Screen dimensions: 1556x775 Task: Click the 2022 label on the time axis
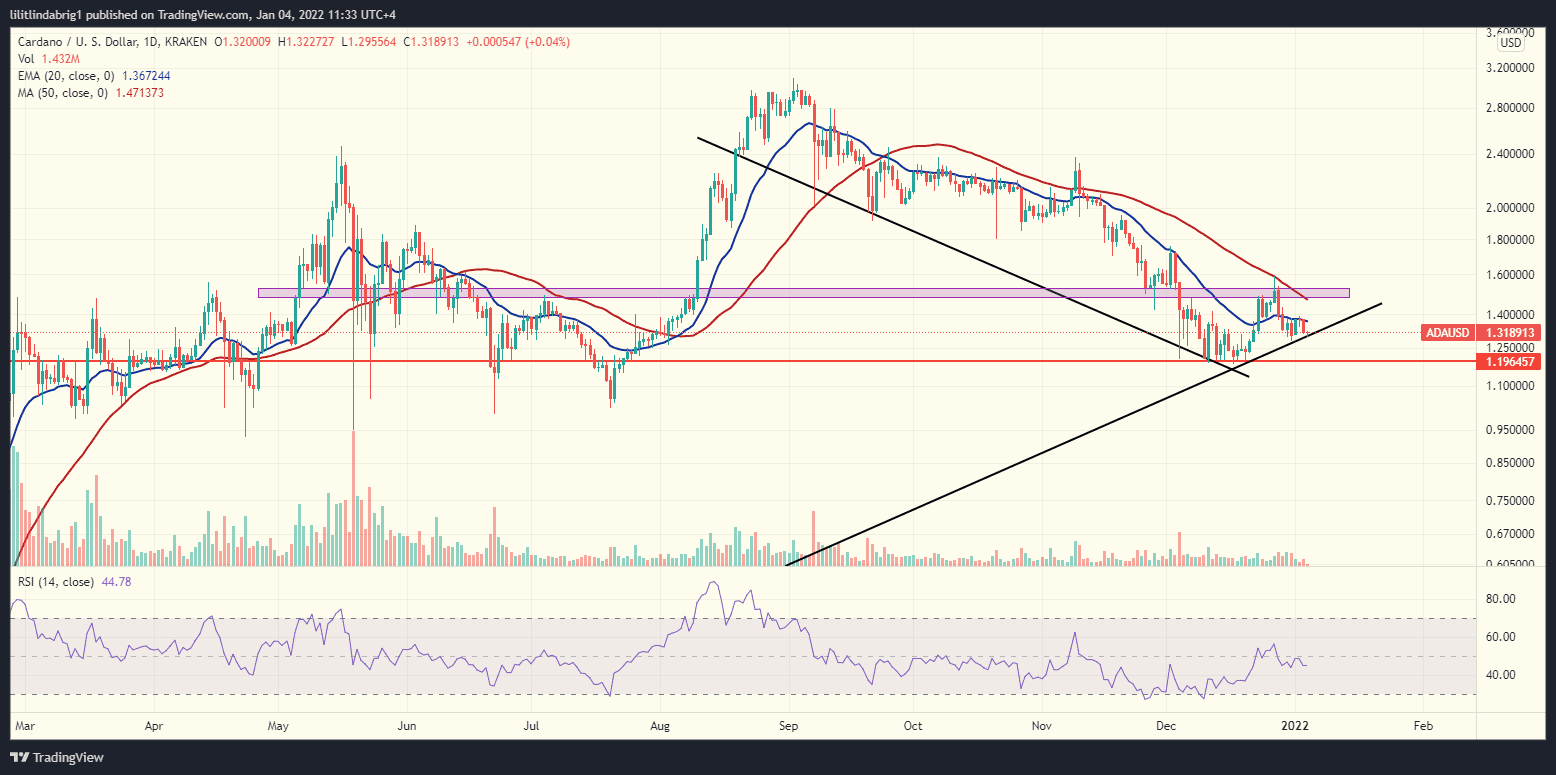pyautogui.click(x=1297, y=726)
